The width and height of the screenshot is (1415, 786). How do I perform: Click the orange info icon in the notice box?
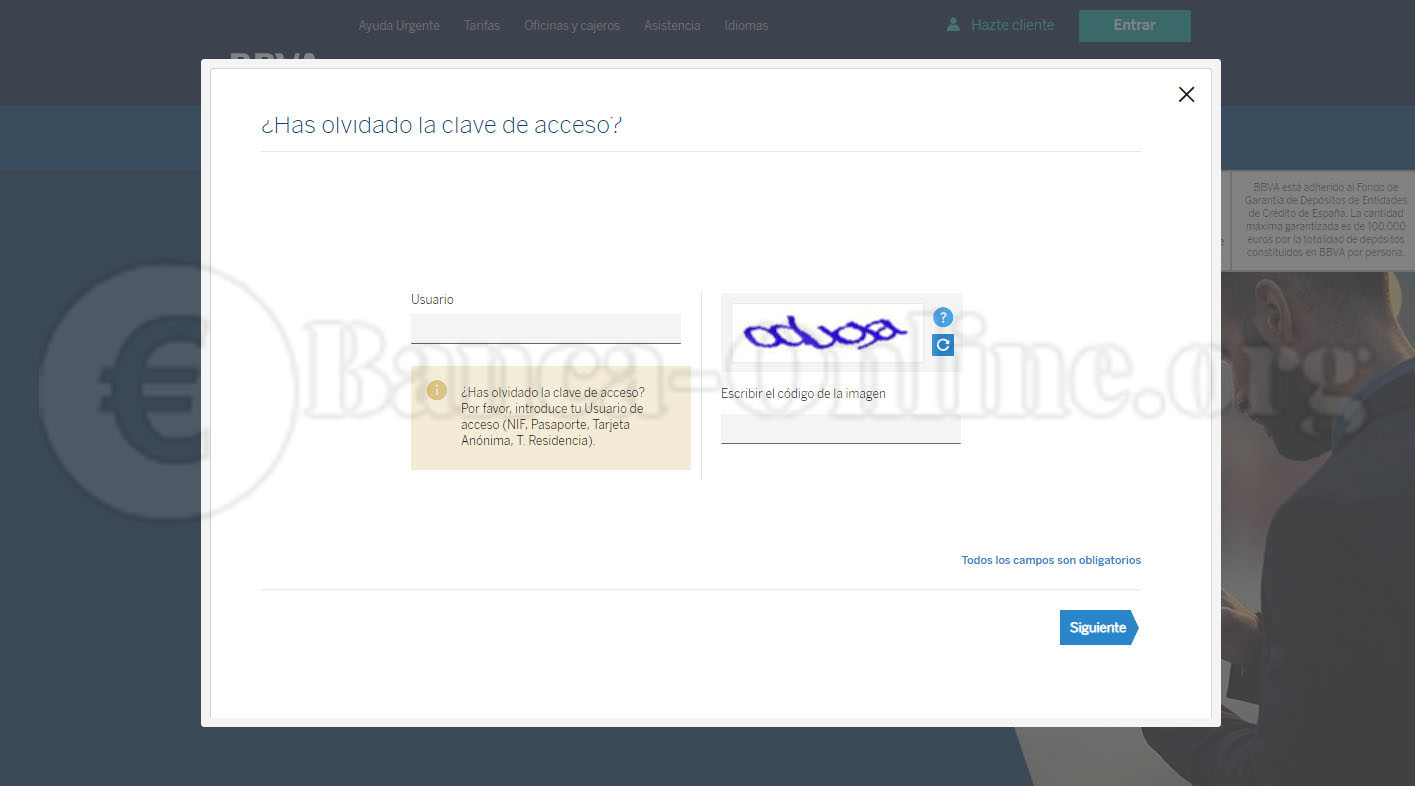click(436, 390)
